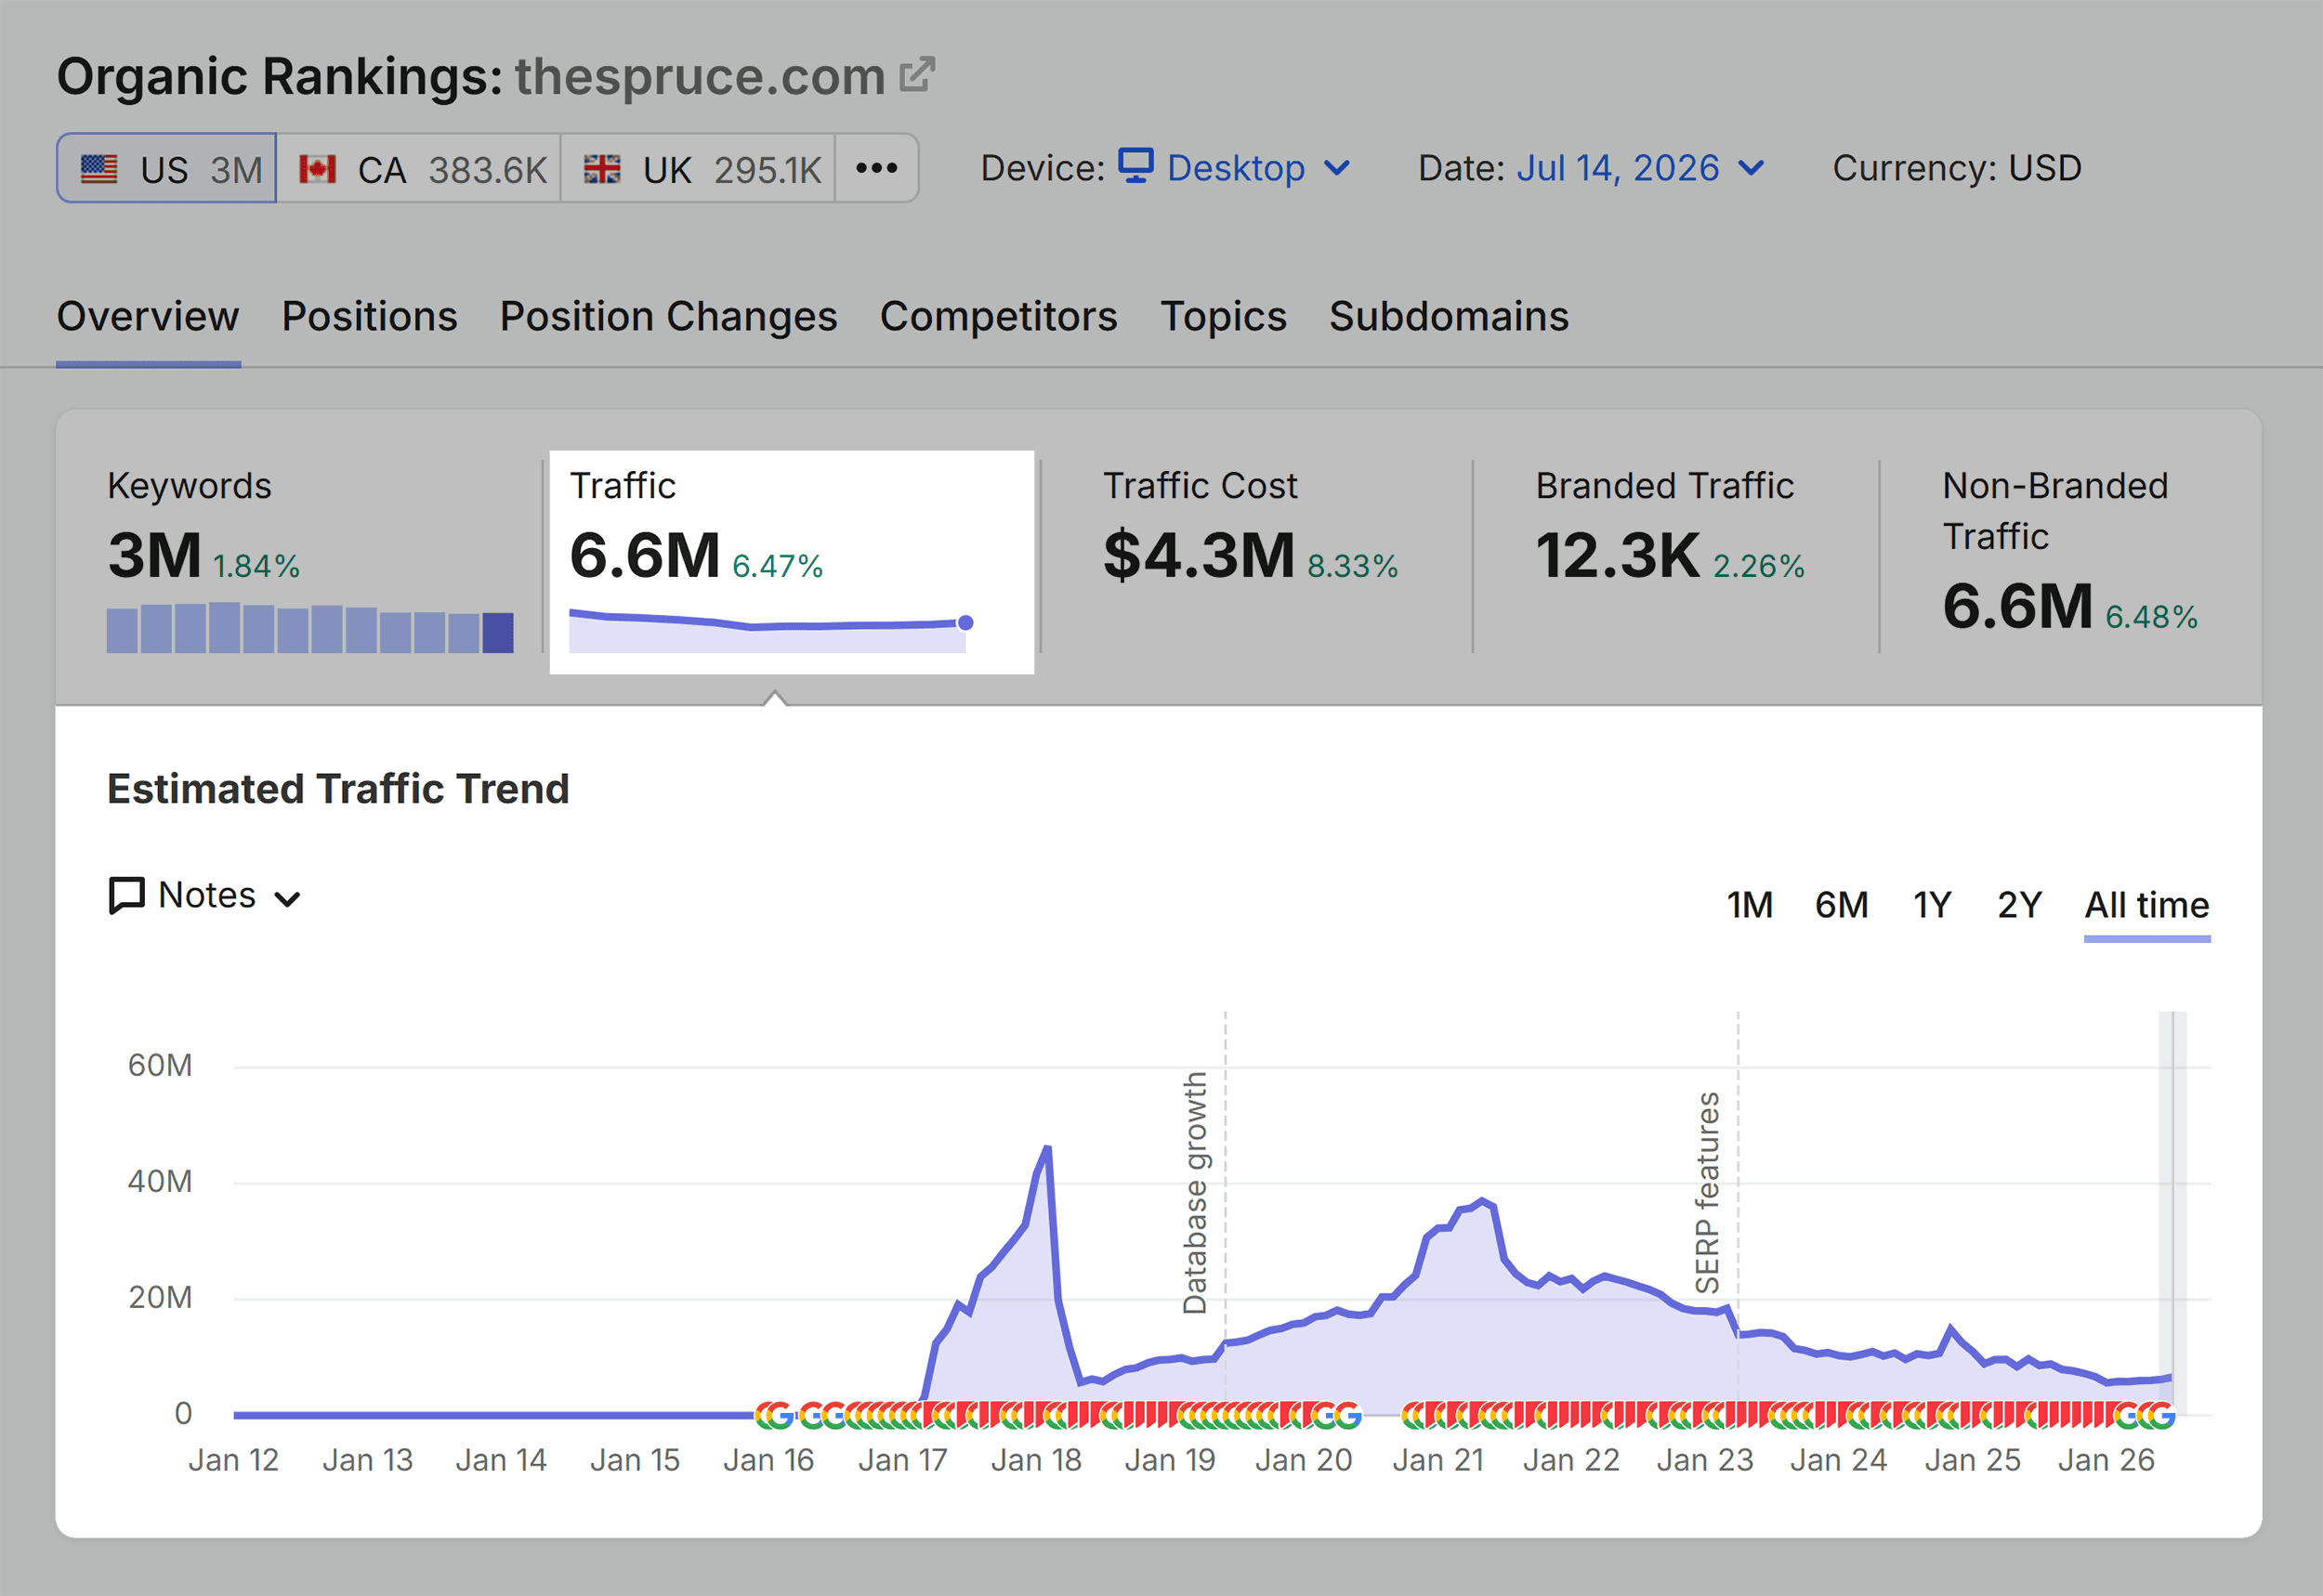Open thespruce.com external link icon

pyautogui.click(x=917, y=75)
